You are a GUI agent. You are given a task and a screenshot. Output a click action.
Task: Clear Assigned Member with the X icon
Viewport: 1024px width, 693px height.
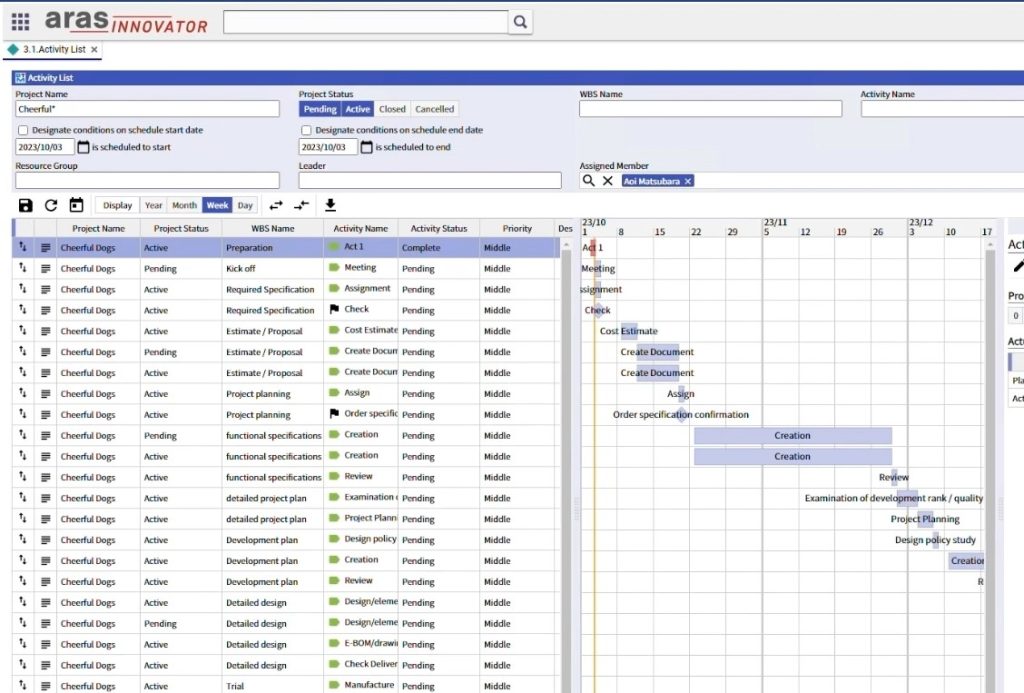(607, 181)
